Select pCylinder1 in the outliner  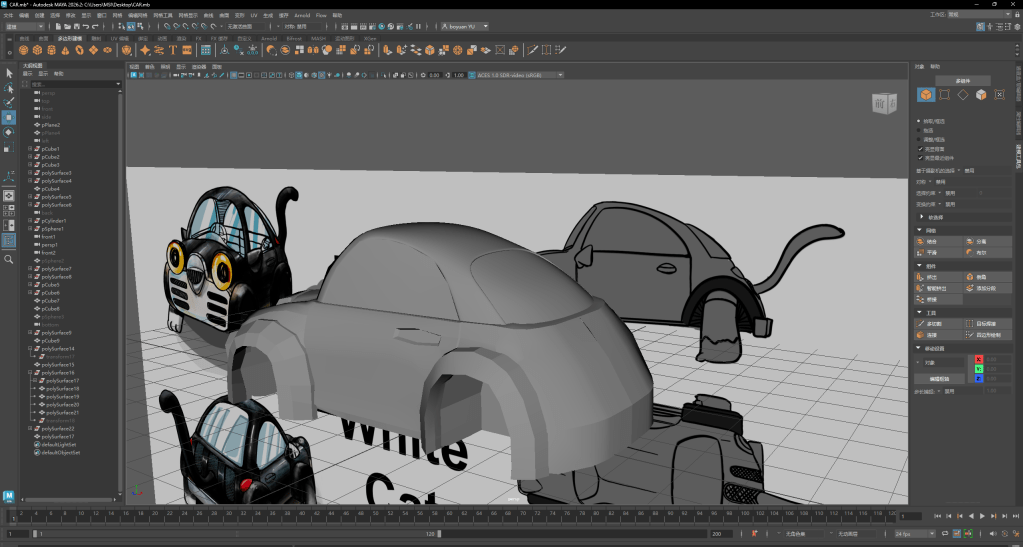coord(53,221)
